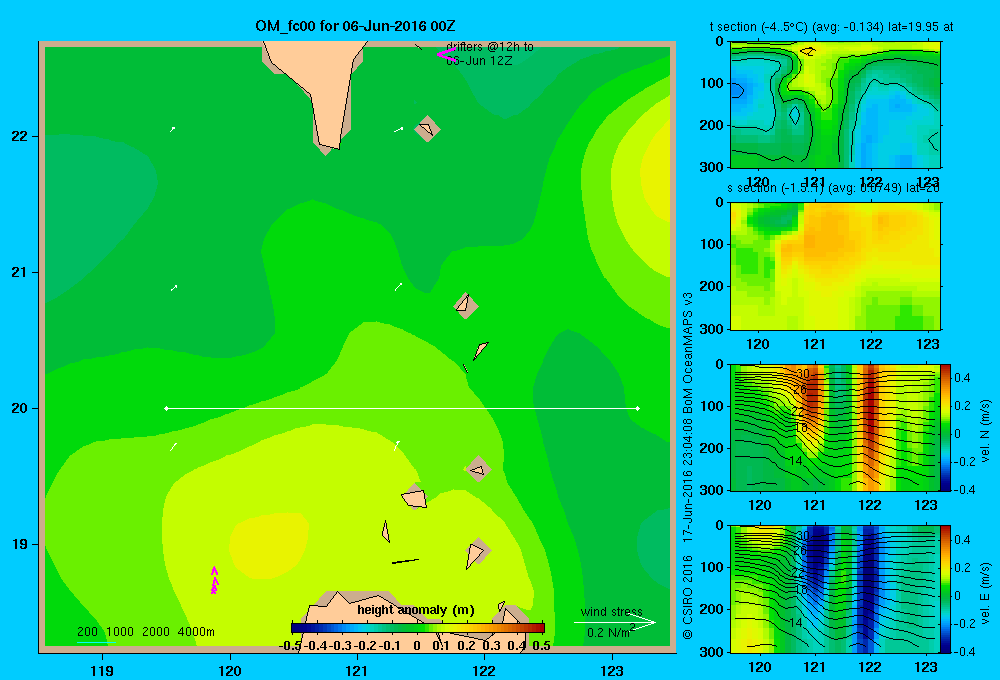Click the white wind arrow near 121.3°E 19.7°N

tap(397, 445)
